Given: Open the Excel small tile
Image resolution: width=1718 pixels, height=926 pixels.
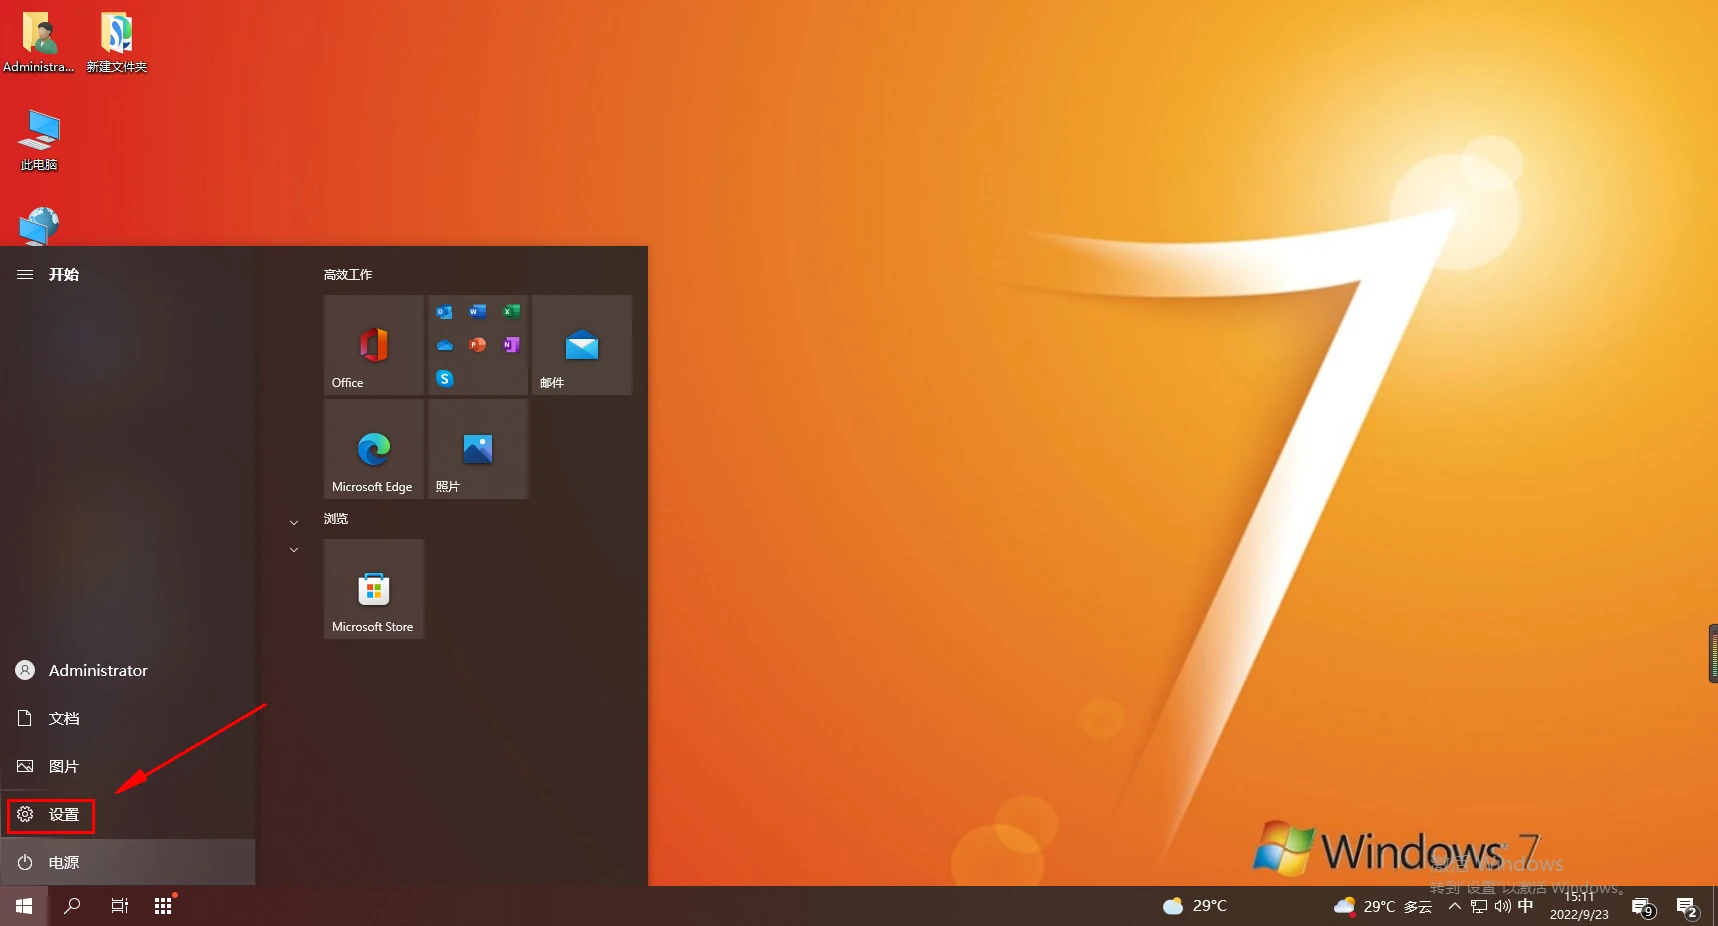Looking at the screenshot, I should (x=511, y=312).
